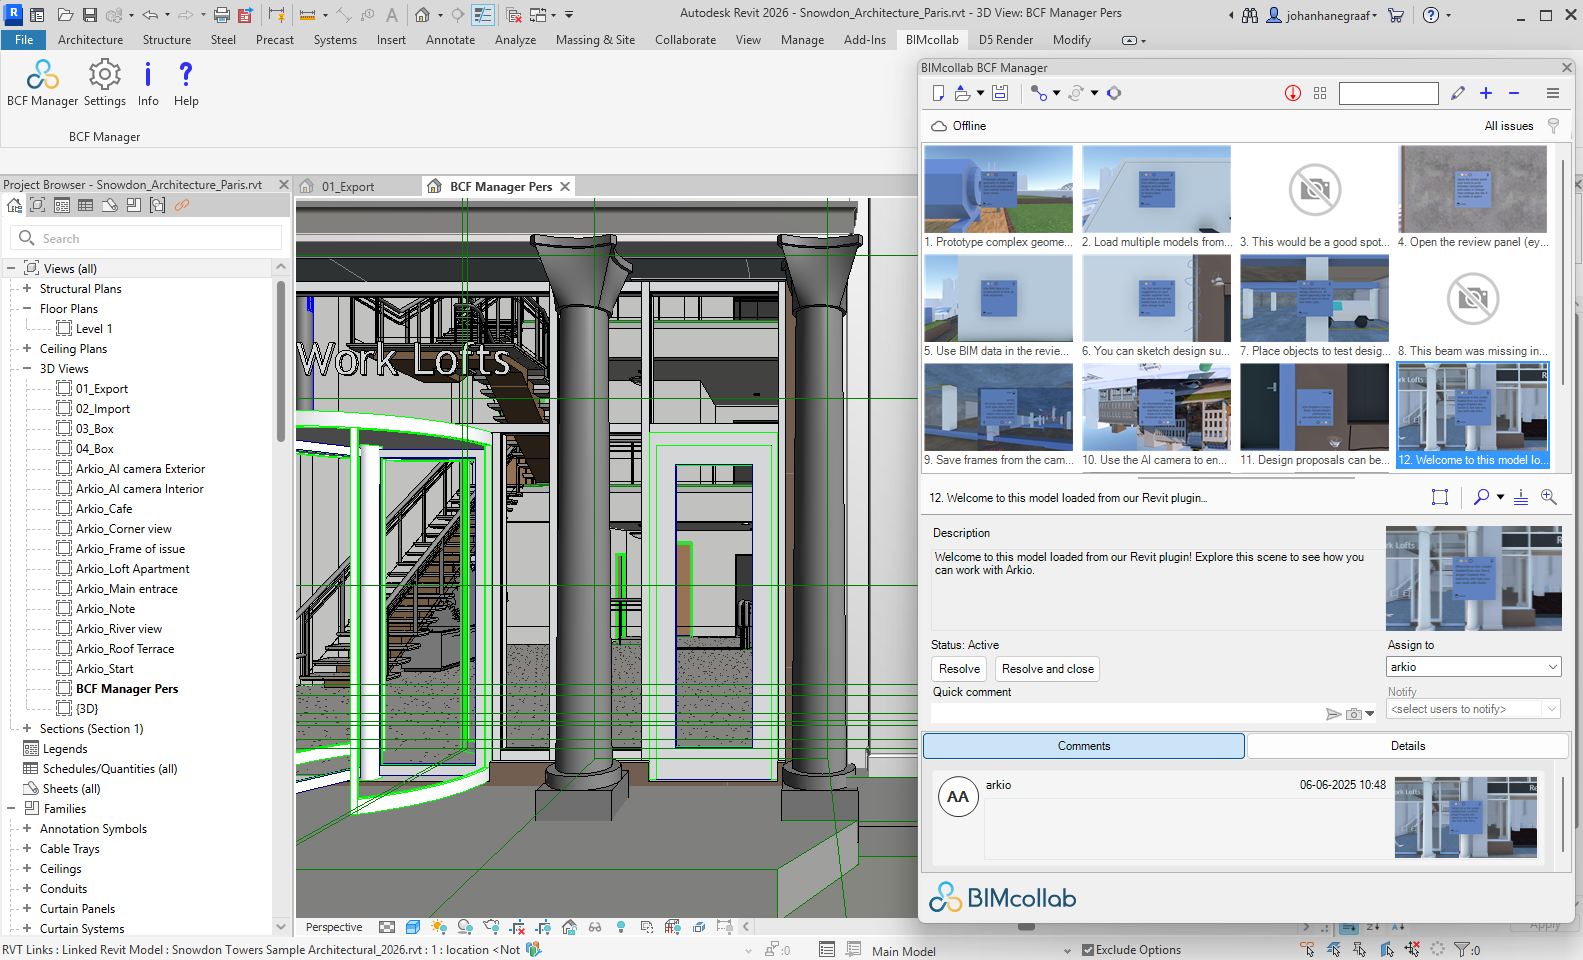Viewport: 1583px width, 960px height.
Task: Toggle Shadows in view control bar
Action: (465, 927)
